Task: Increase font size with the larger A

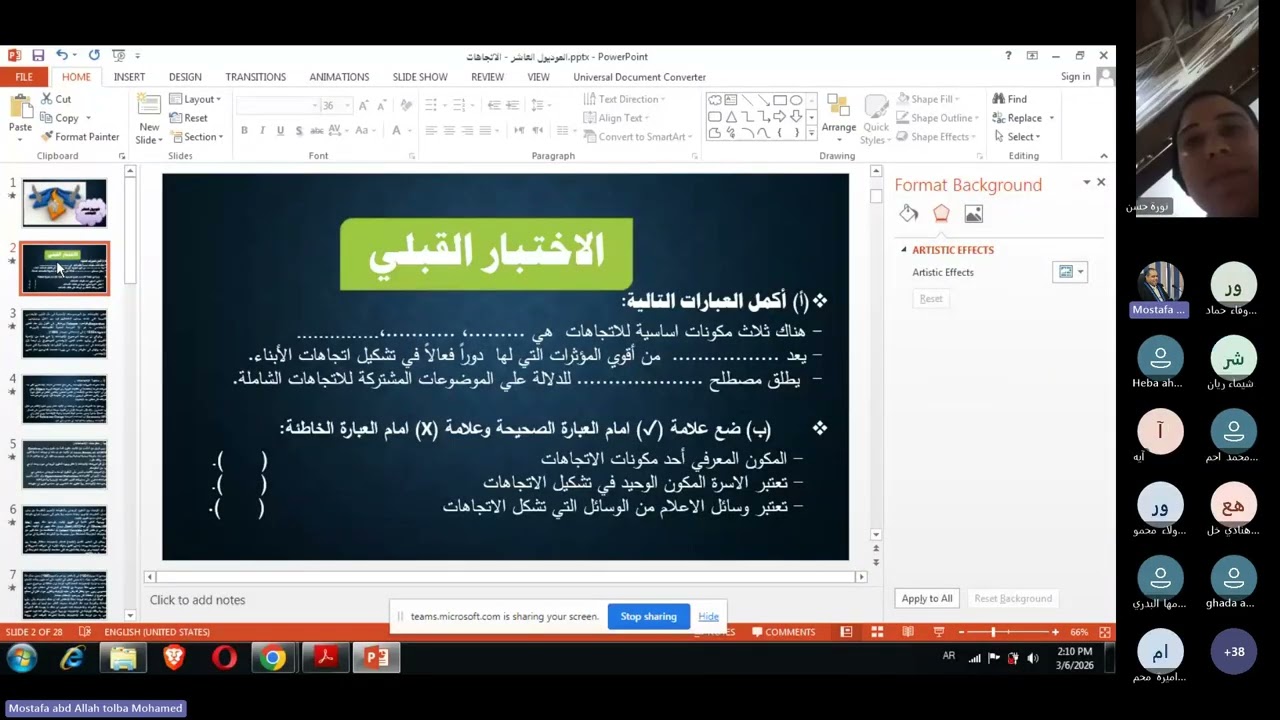Action: point(364,105)
